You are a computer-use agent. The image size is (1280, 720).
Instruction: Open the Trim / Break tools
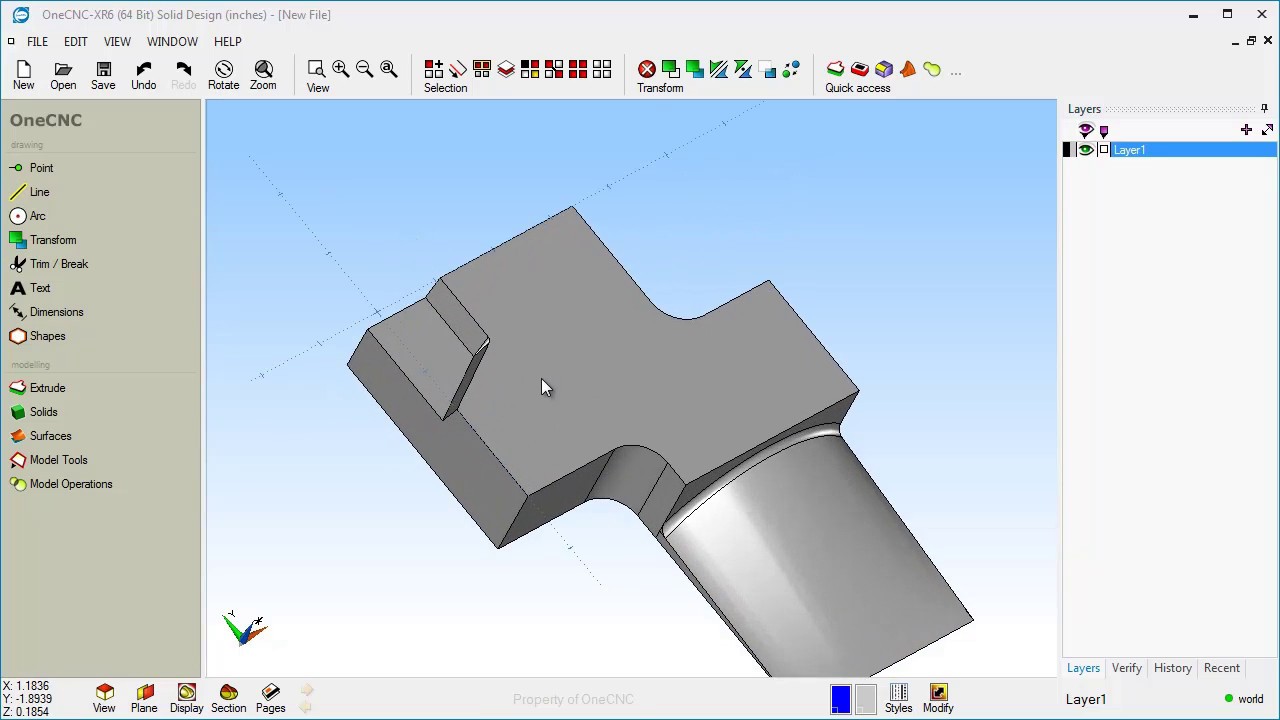49,264
